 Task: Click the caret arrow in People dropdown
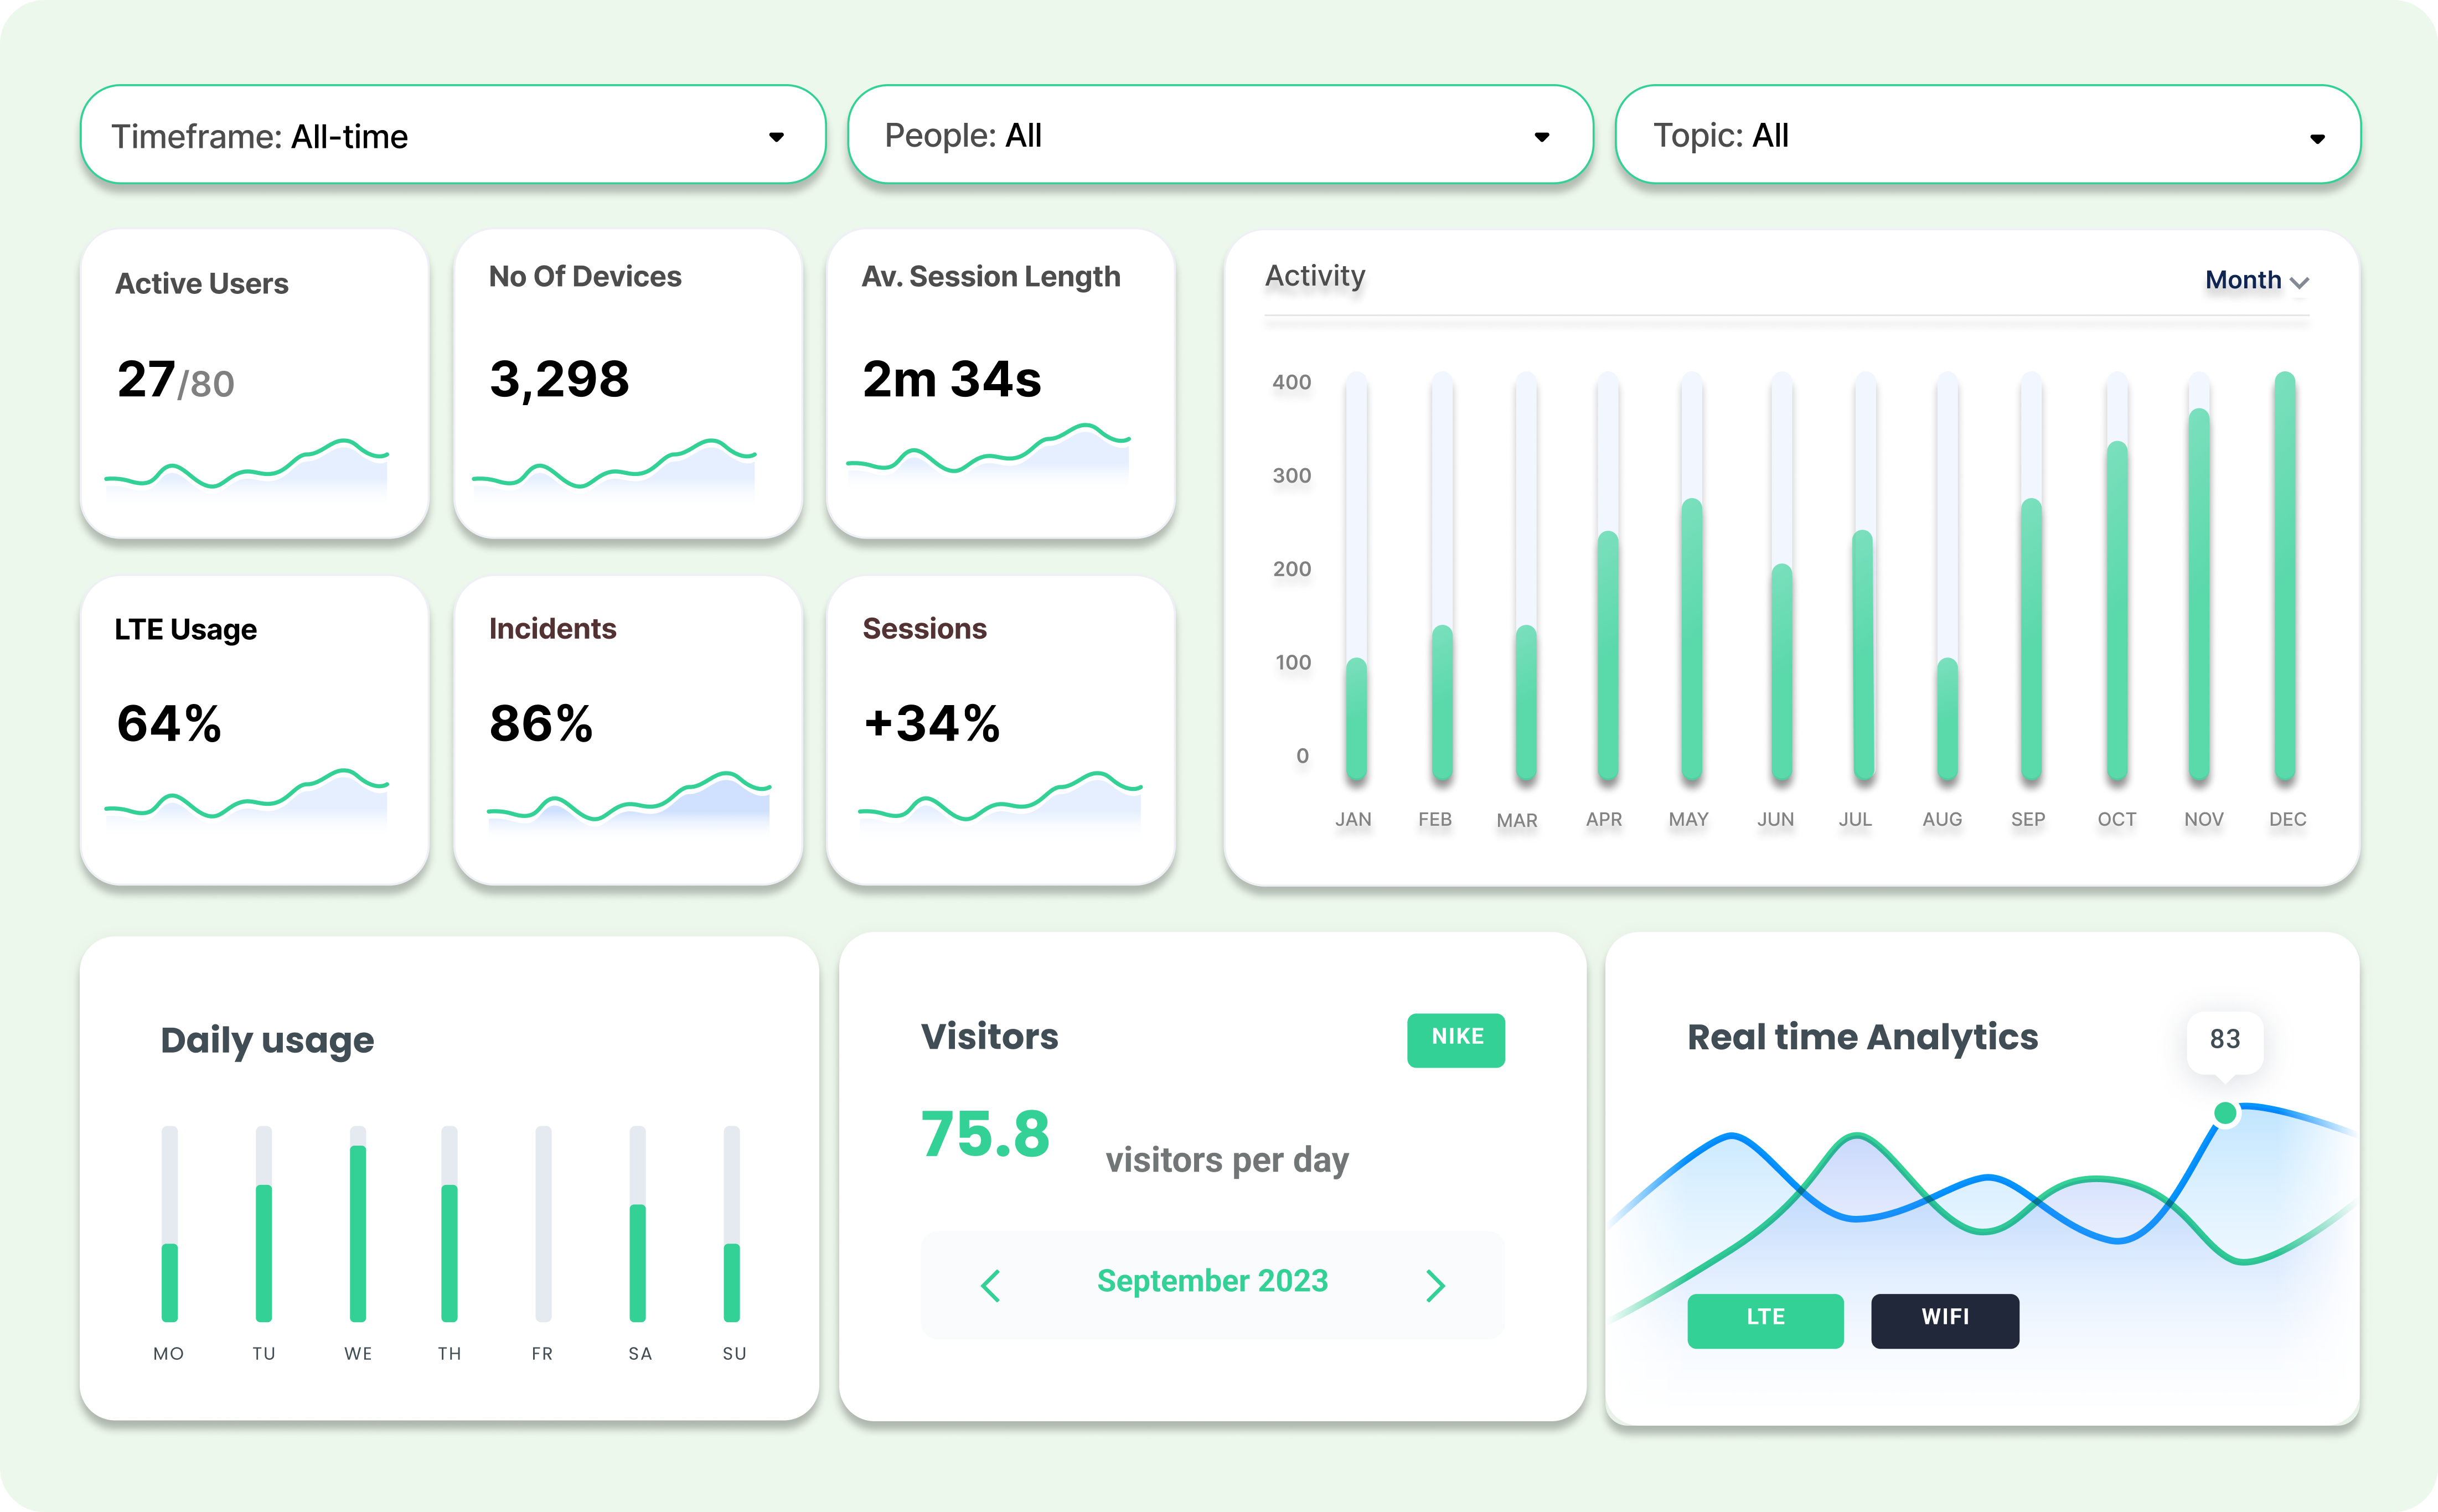click(1542, 137)
